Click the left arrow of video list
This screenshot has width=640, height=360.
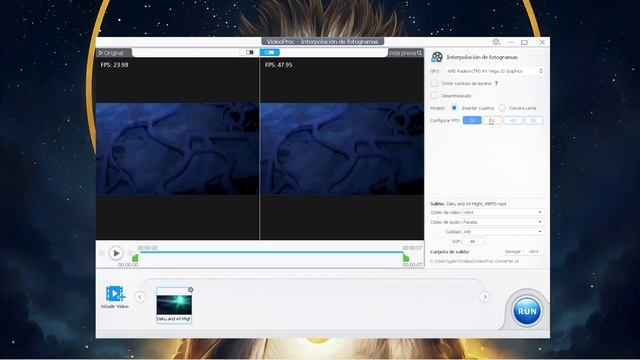click(x=140, y=297)
